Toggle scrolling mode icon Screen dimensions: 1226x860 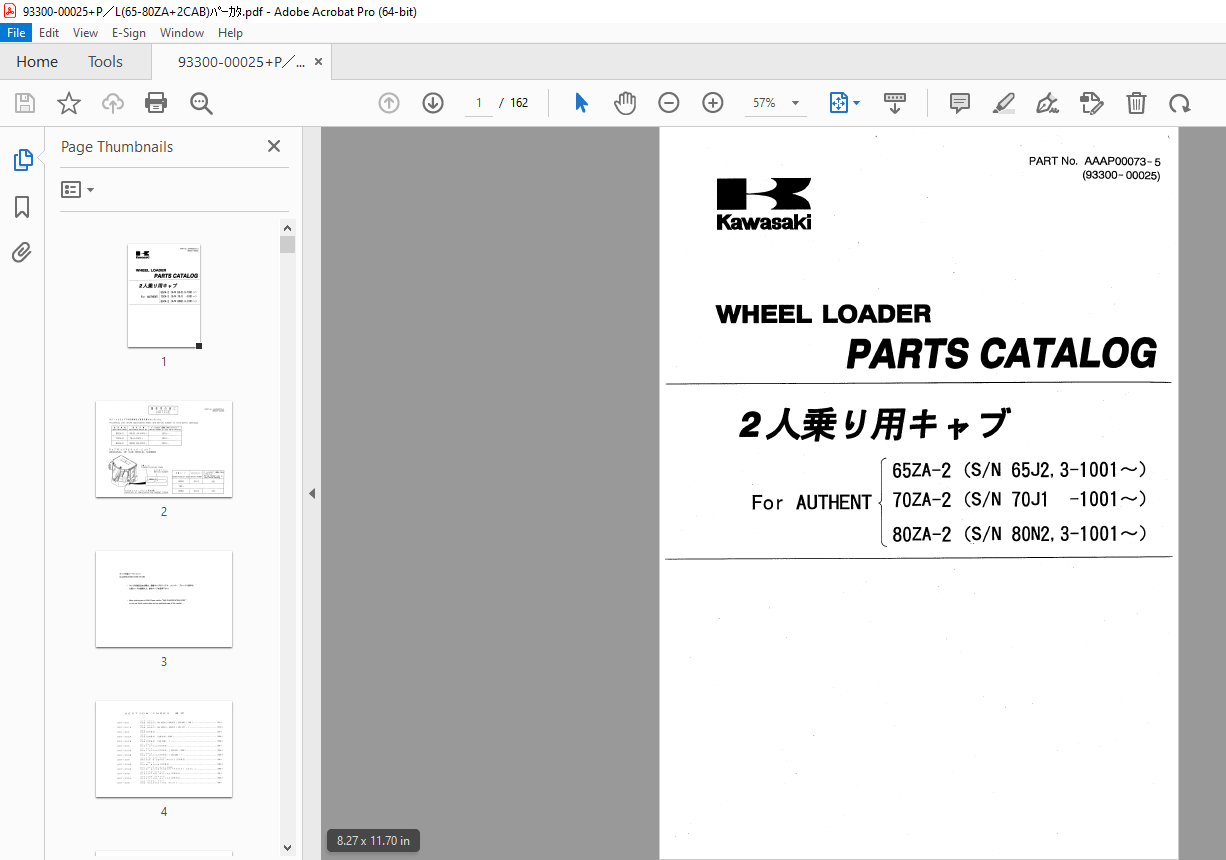coord(895,103)
